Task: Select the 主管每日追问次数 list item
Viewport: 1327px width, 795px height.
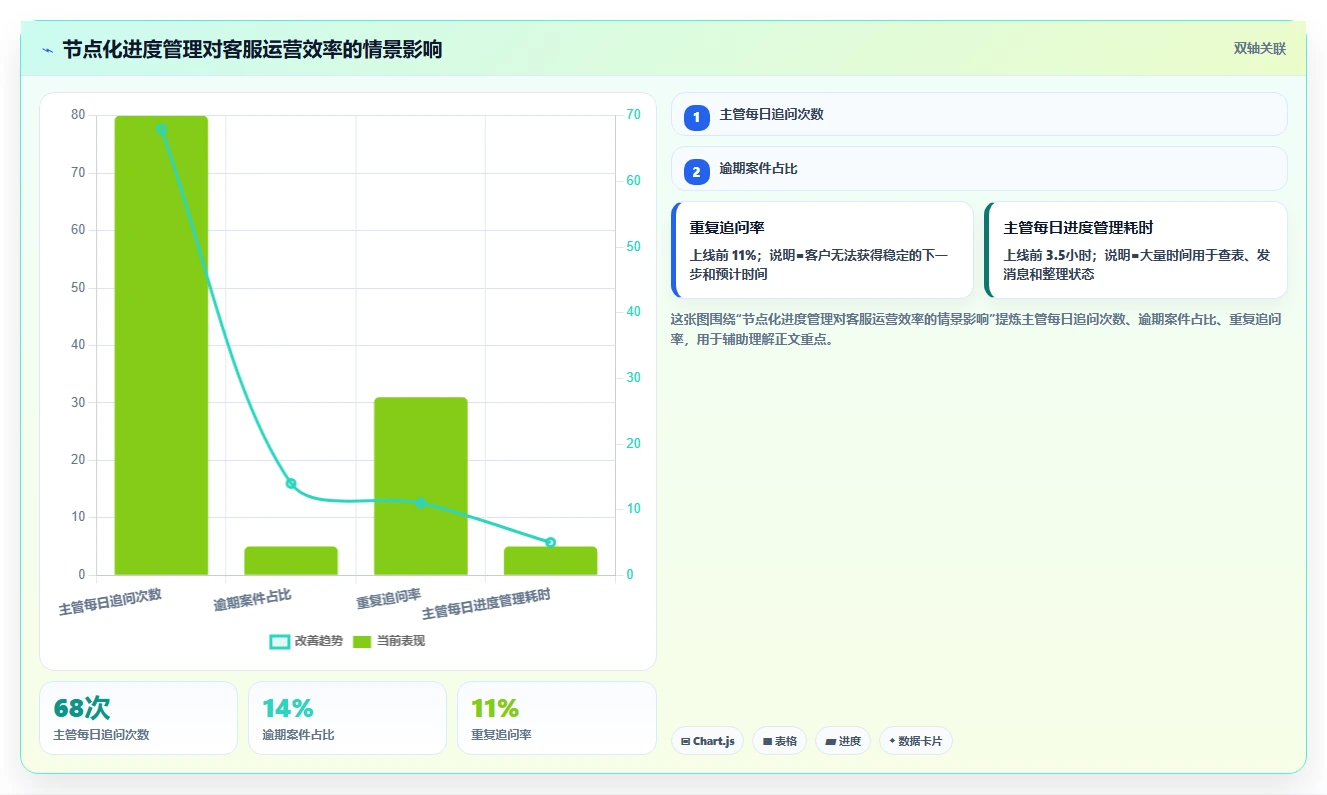Action: (979, 114)
